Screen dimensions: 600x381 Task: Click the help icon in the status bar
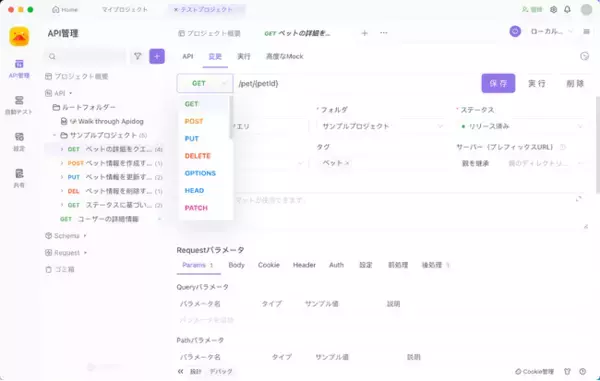(x=582, y=371)
